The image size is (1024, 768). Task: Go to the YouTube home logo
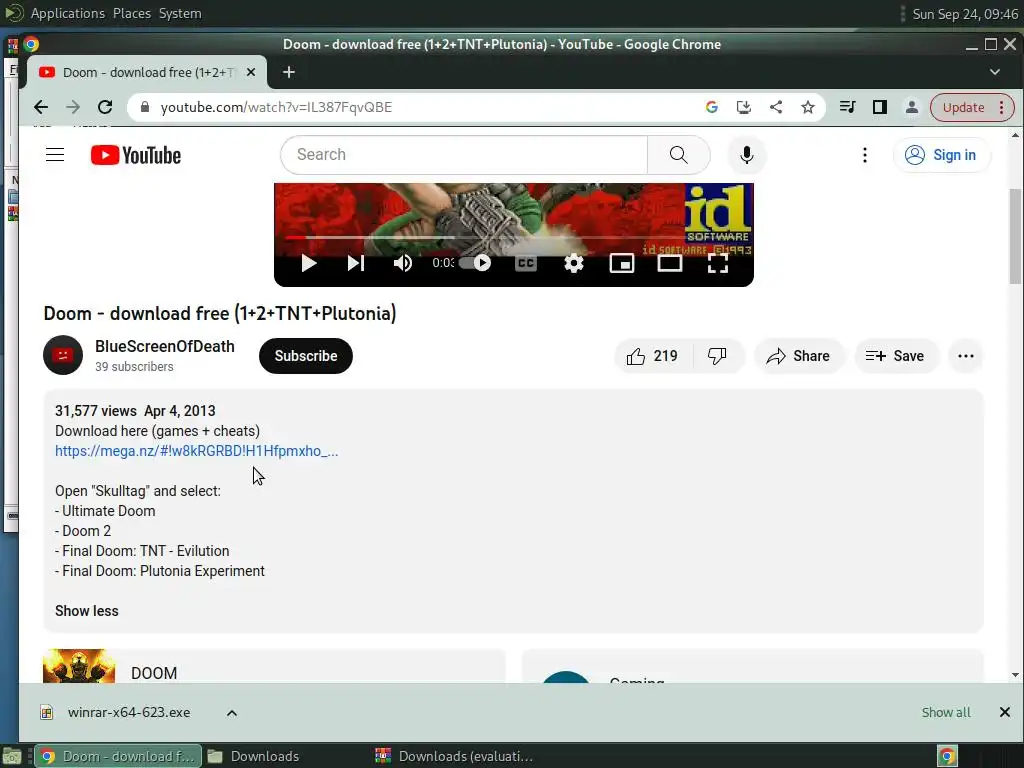click(136, 155)
